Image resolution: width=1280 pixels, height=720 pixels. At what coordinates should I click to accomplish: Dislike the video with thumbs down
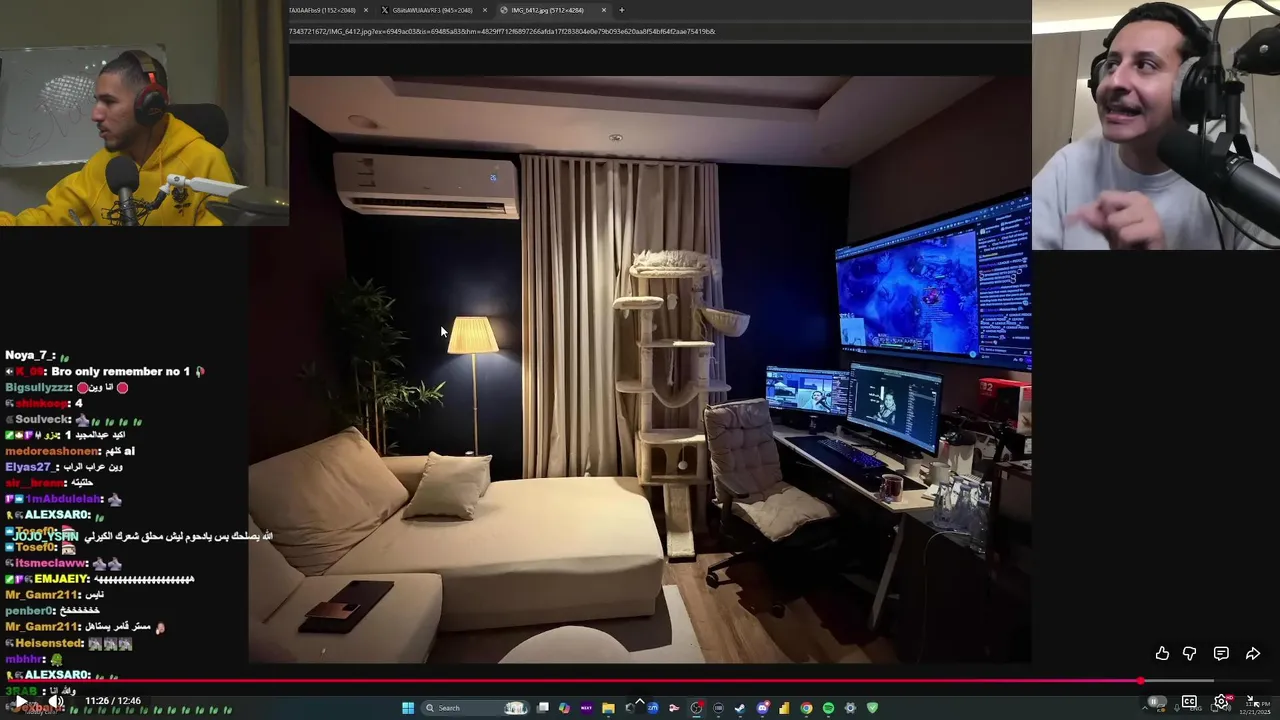click(x=1190, y=653)
